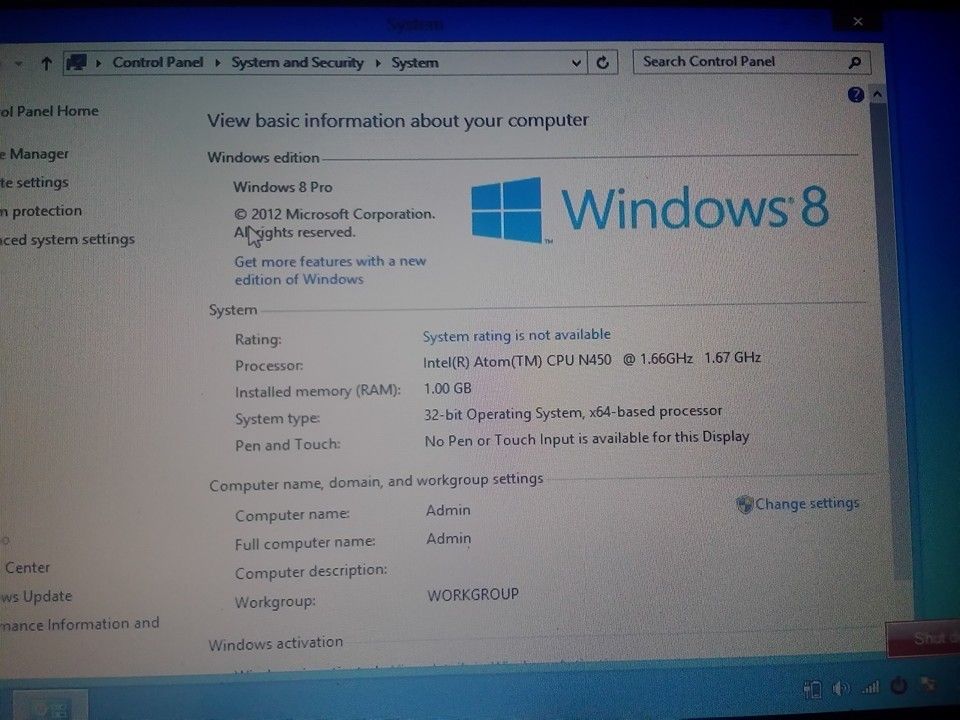Image resolution: width=960 pixels, height=720 pixels.
Task: Click System rating is not available link
Action: tap(516, 336)
